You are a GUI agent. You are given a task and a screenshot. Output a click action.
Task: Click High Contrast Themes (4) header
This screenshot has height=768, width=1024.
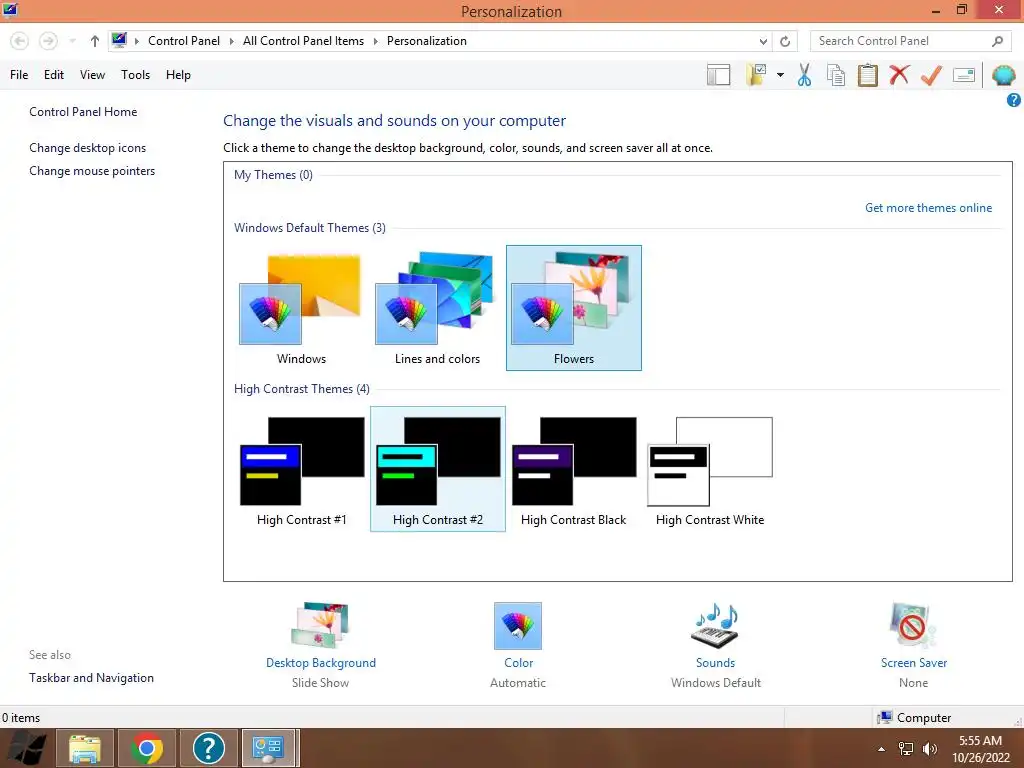302,389
